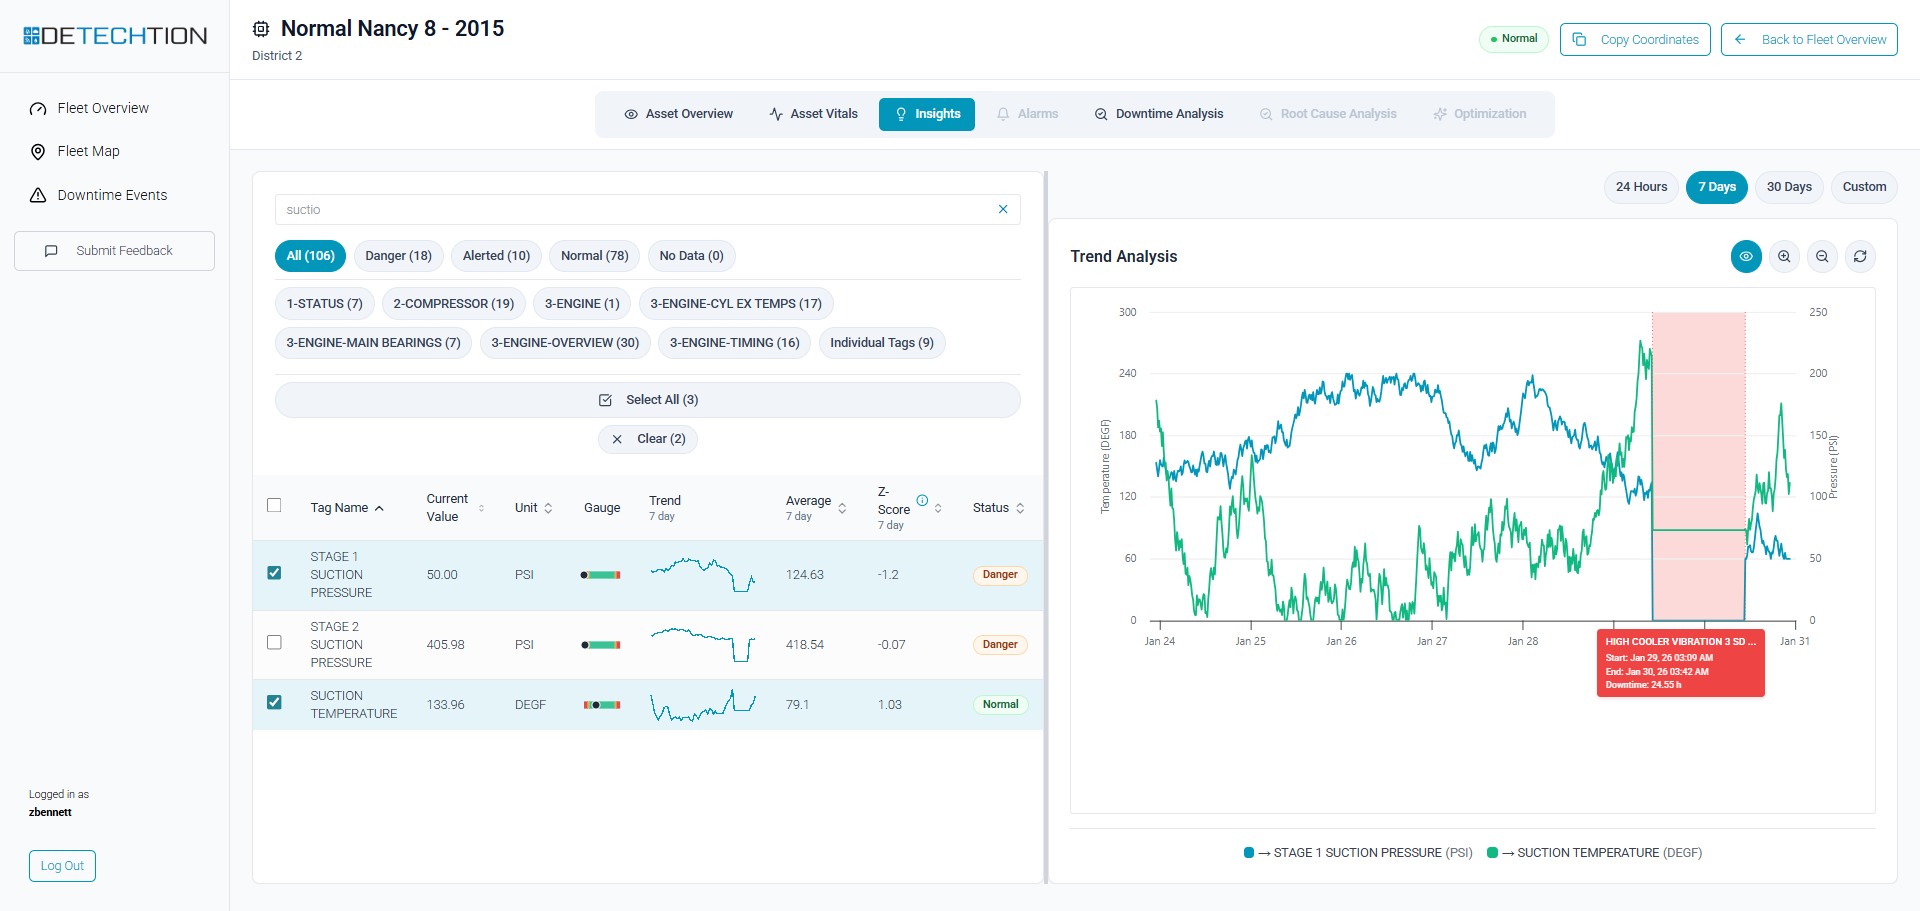This screenshot has height=911, width=1920.
Task: Switch to Asset Vitals tab
Action: coord(813,114)
